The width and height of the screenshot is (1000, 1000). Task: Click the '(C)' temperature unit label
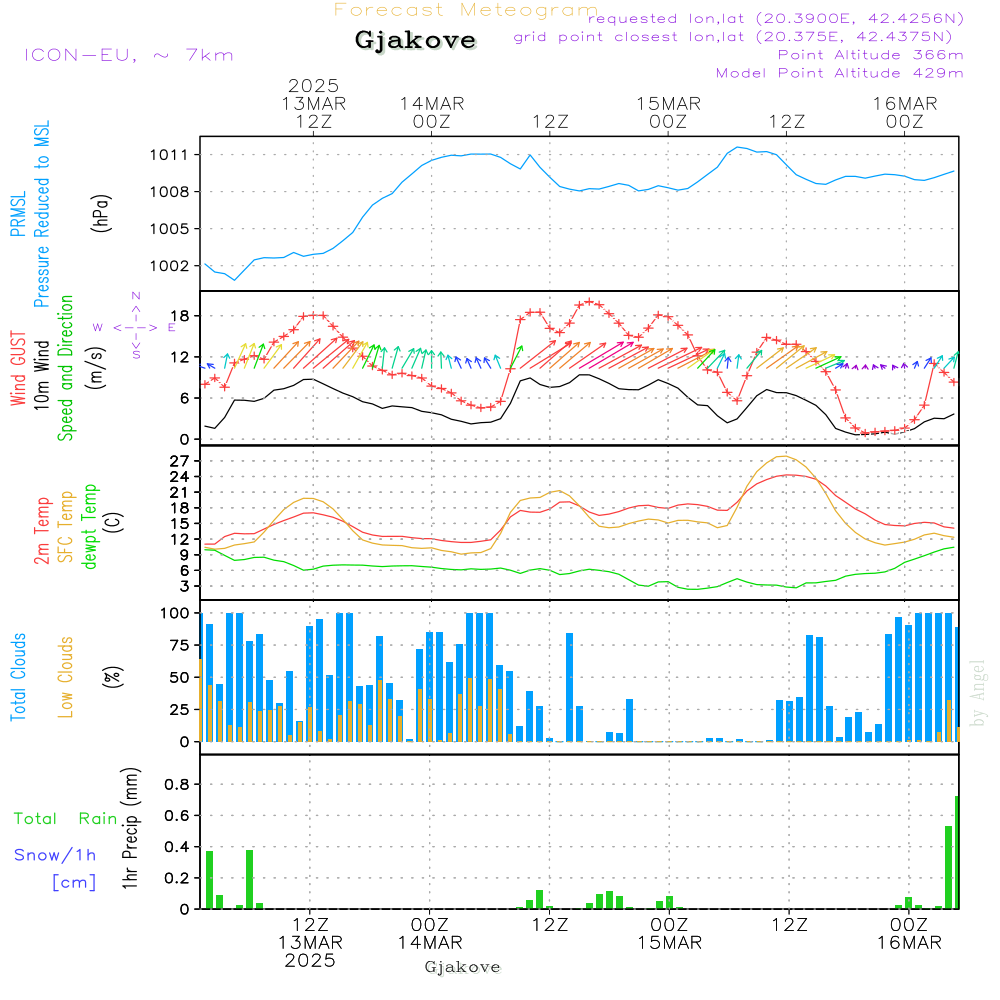pos(114,522)
